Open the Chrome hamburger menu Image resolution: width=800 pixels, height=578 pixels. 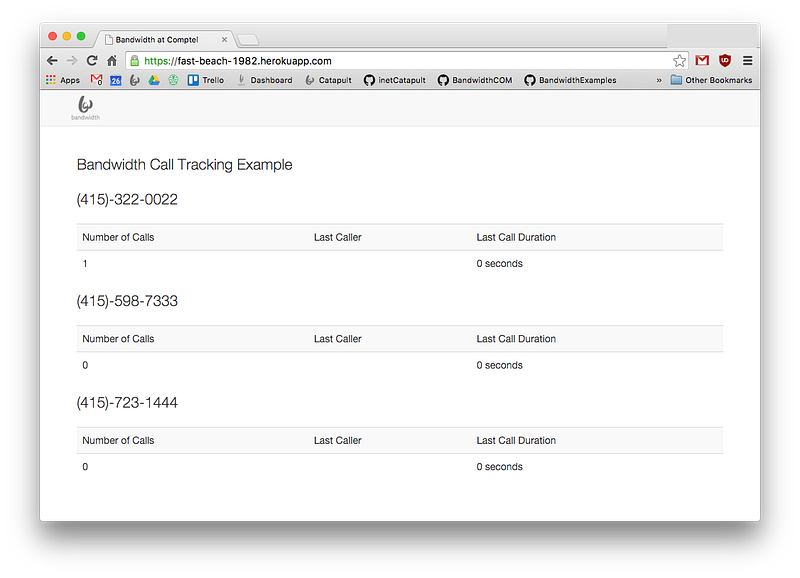747,61
